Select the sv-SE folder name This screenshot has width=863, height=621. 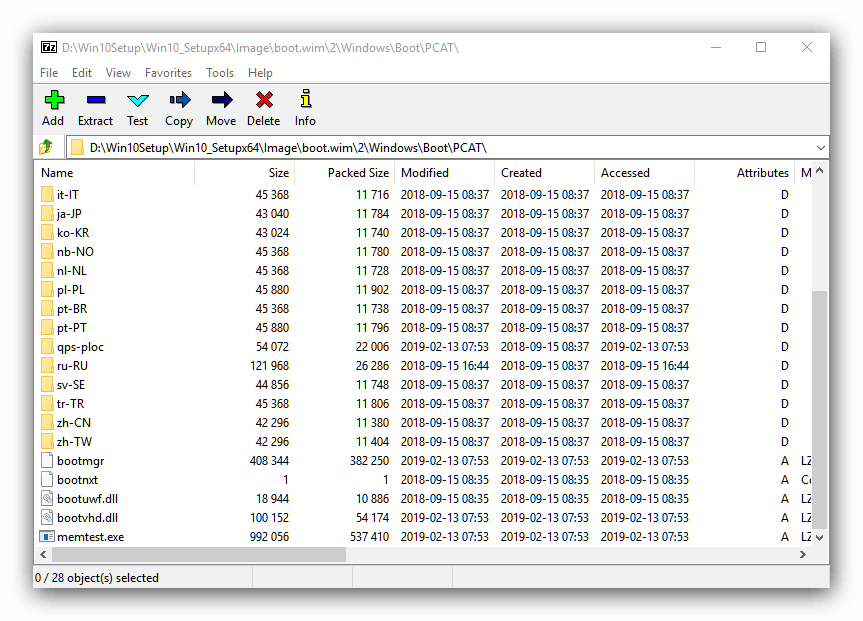(x=71, y=385)
